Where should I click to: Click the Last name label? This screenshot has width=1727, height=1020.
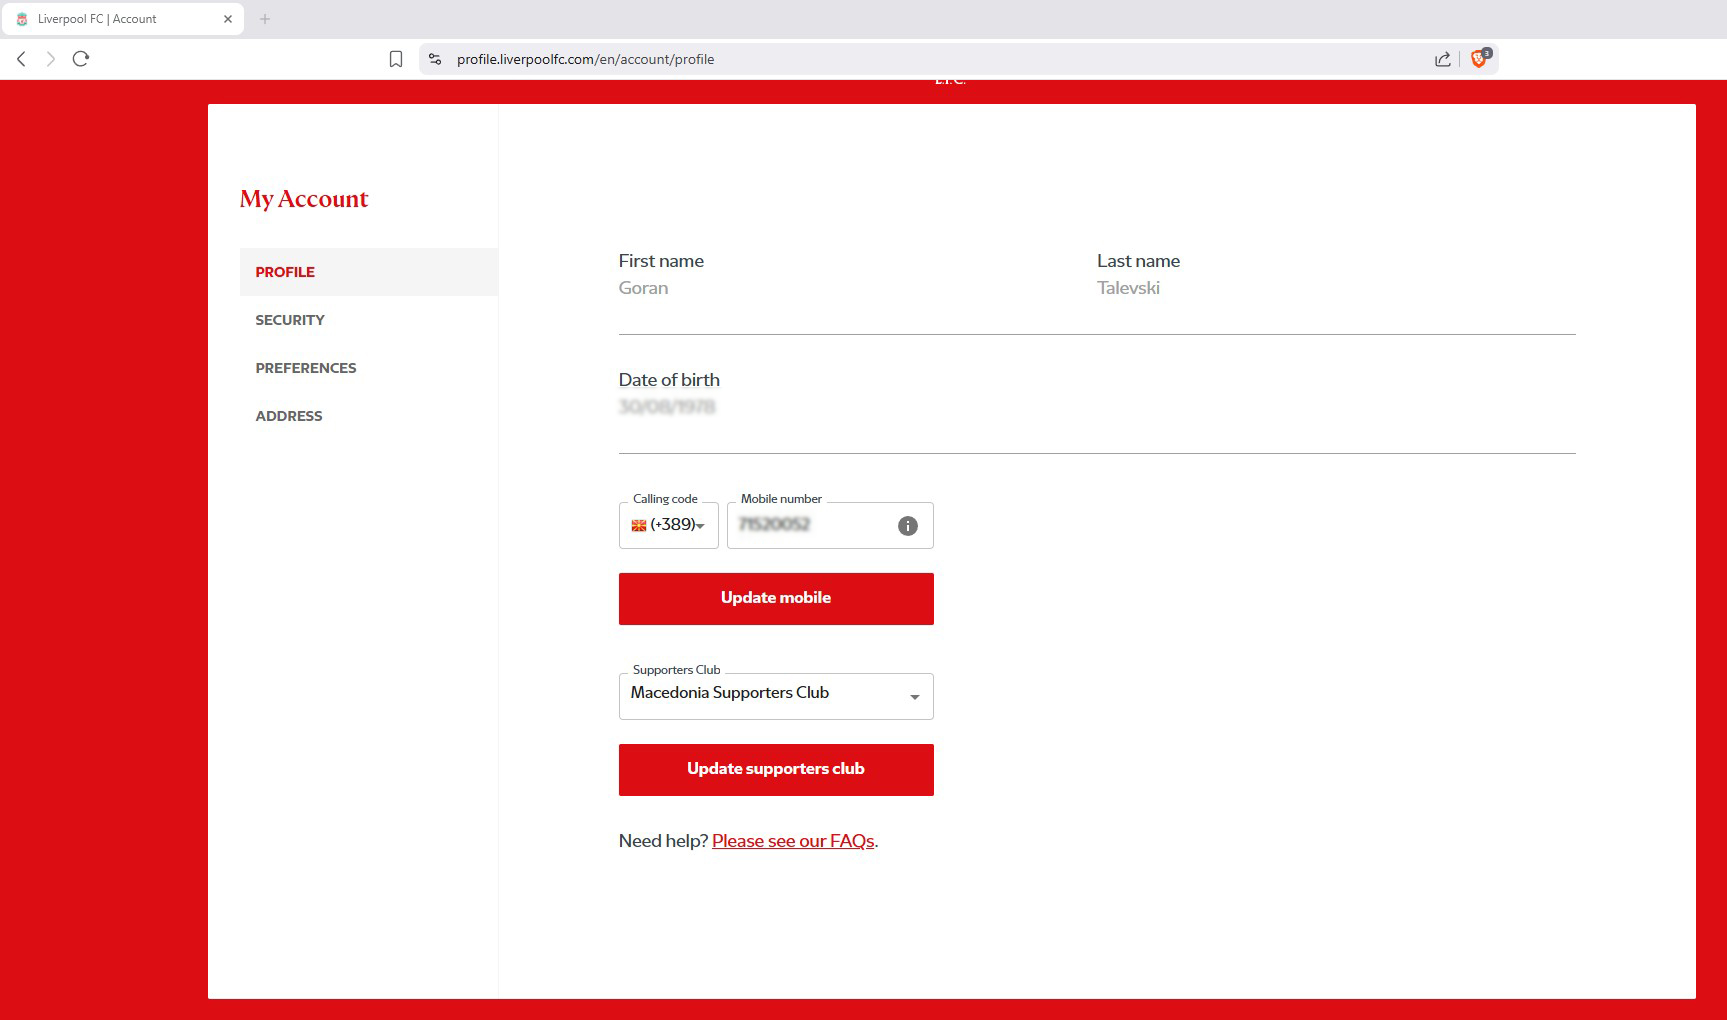(1138, 261)
